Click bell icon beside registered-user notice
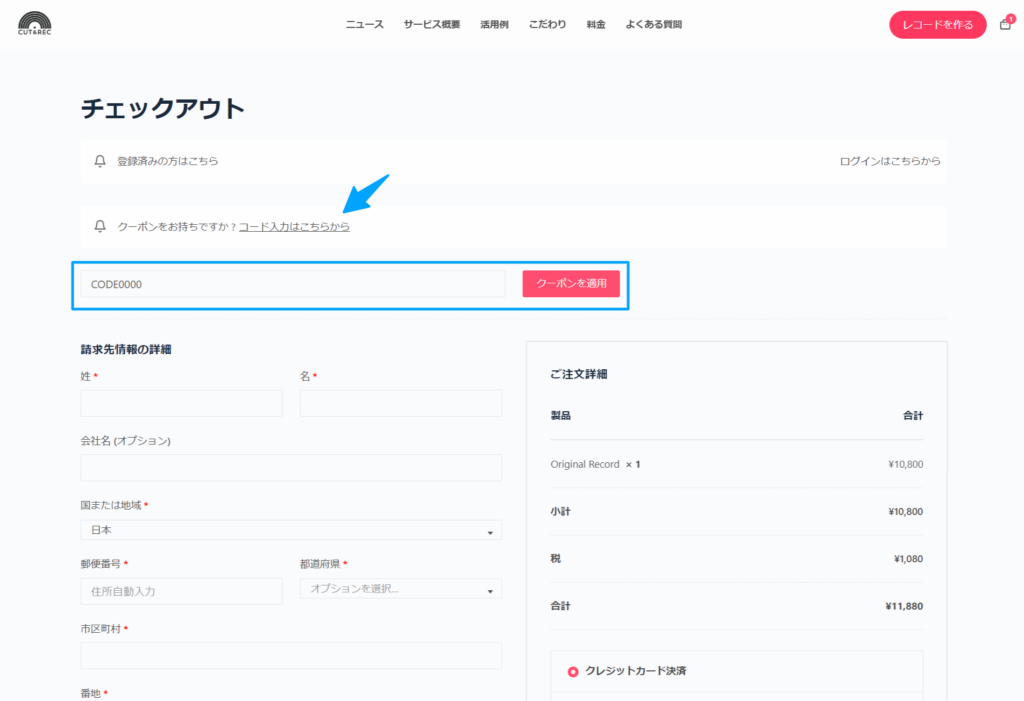Screen dimensions: 1024x701 (x=100, y=161)
